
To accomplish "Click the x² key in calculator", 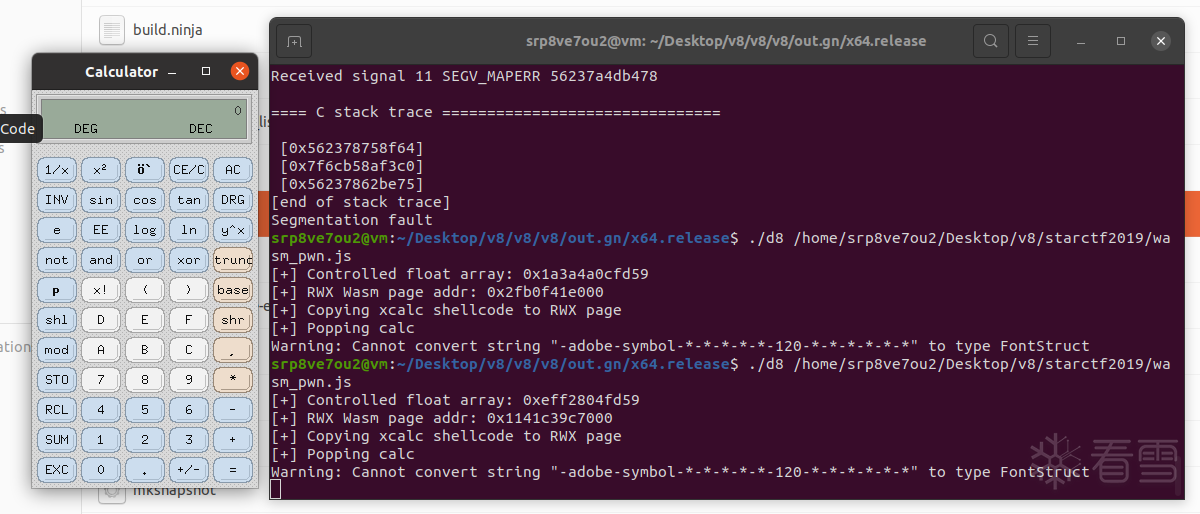I will pyautogui.click(x=101, y=170).
